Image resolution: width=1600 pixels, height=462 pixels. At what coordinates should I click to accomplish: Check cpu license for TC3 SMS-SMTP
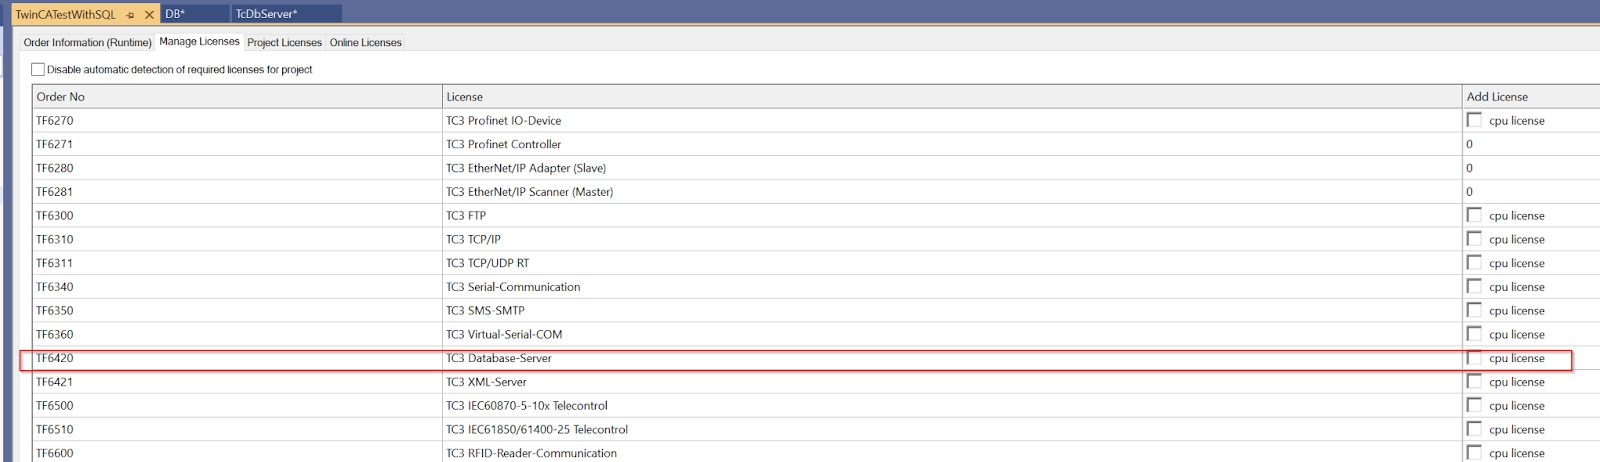coord(1474,310)
